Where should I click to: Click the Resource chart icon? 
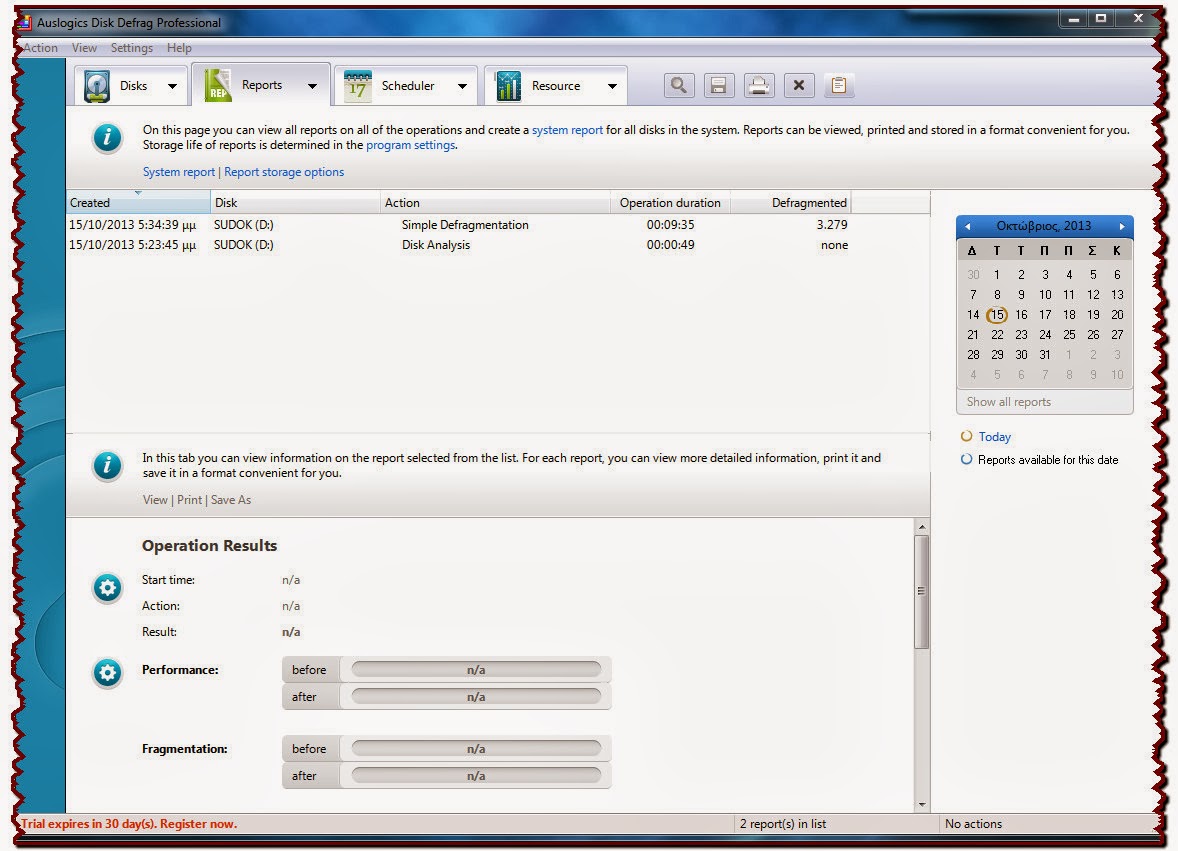point(508,86)
